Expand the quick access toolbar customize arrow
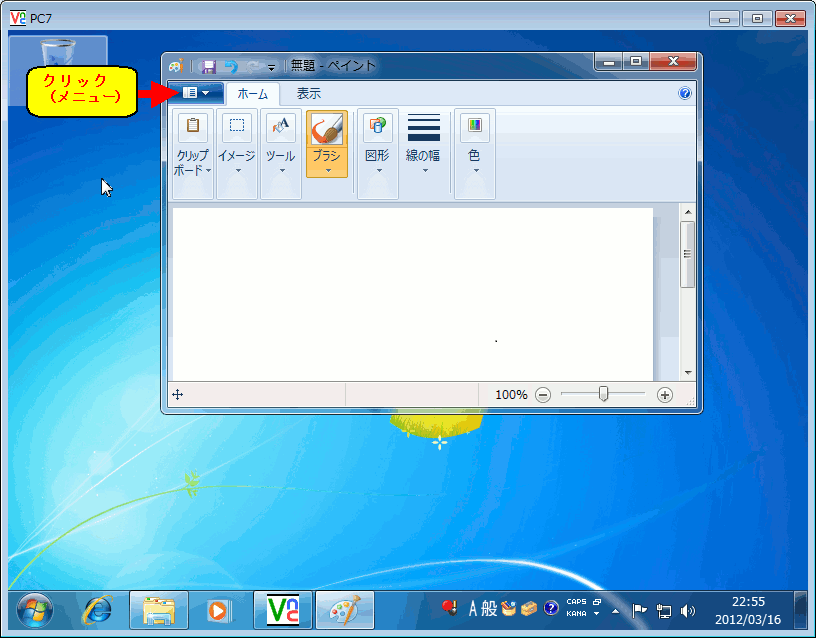 pyautogui.click(x=271, y=67)
